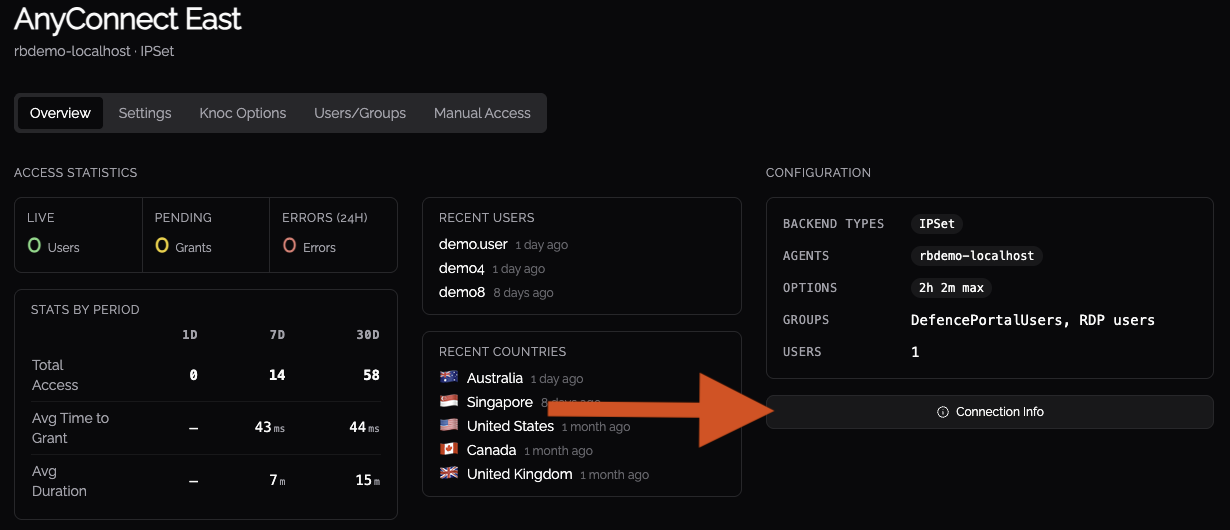This screenshot has width=1230, height=530.
Task: Click the STATS BY PERIOD heading
Action: [x=85, y=310]
